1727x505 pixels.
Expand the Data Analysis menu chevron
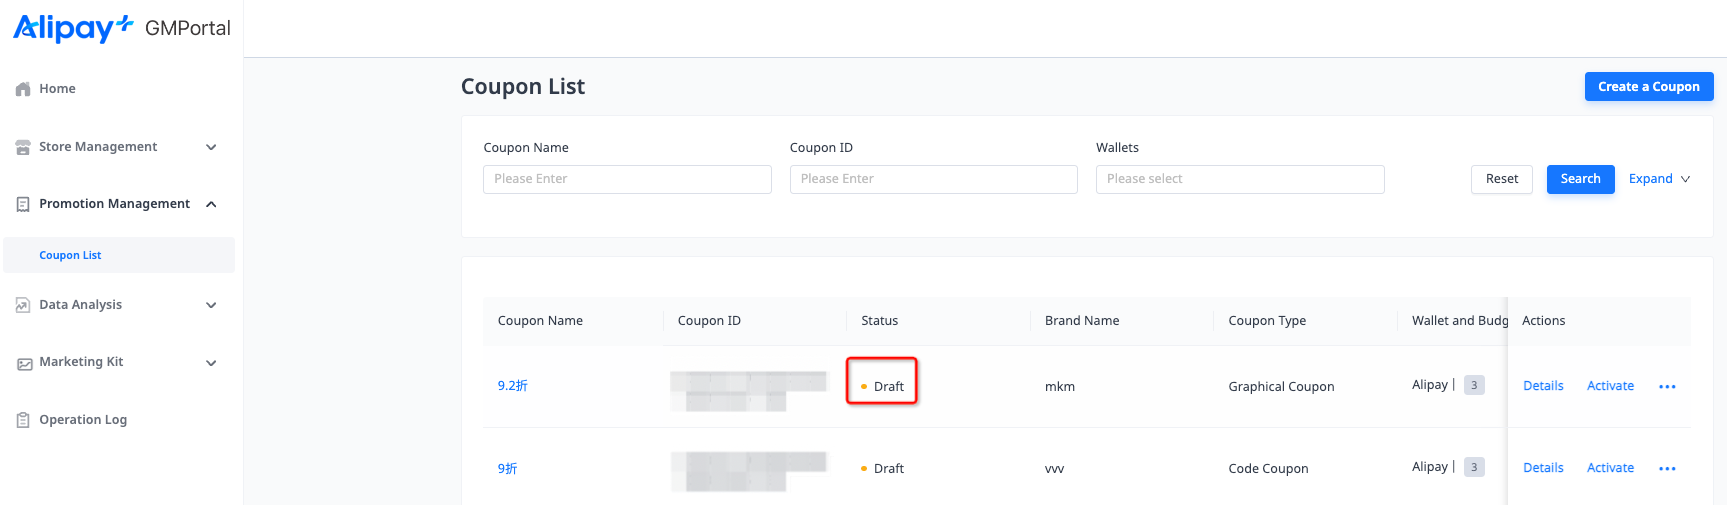pos(211,305)
